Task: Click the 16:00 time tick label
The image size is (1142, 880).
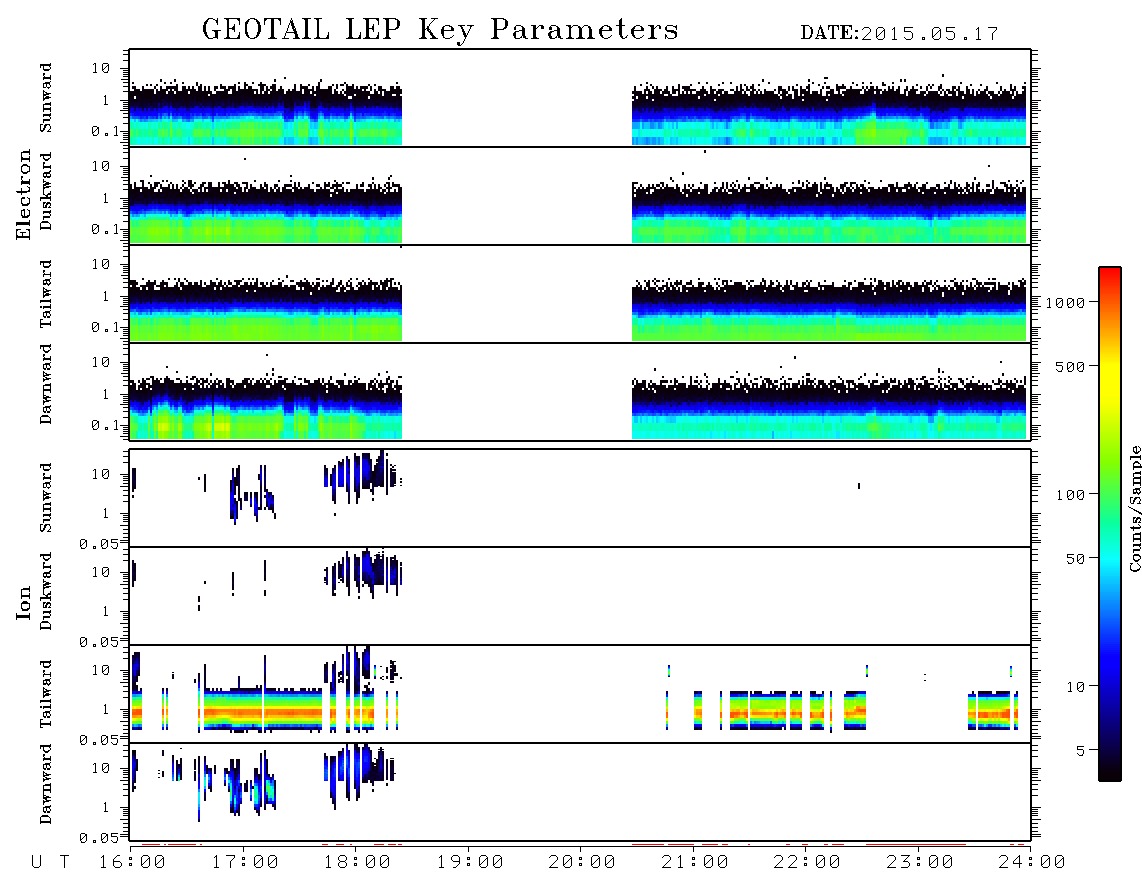Action: tap(132, 863)
